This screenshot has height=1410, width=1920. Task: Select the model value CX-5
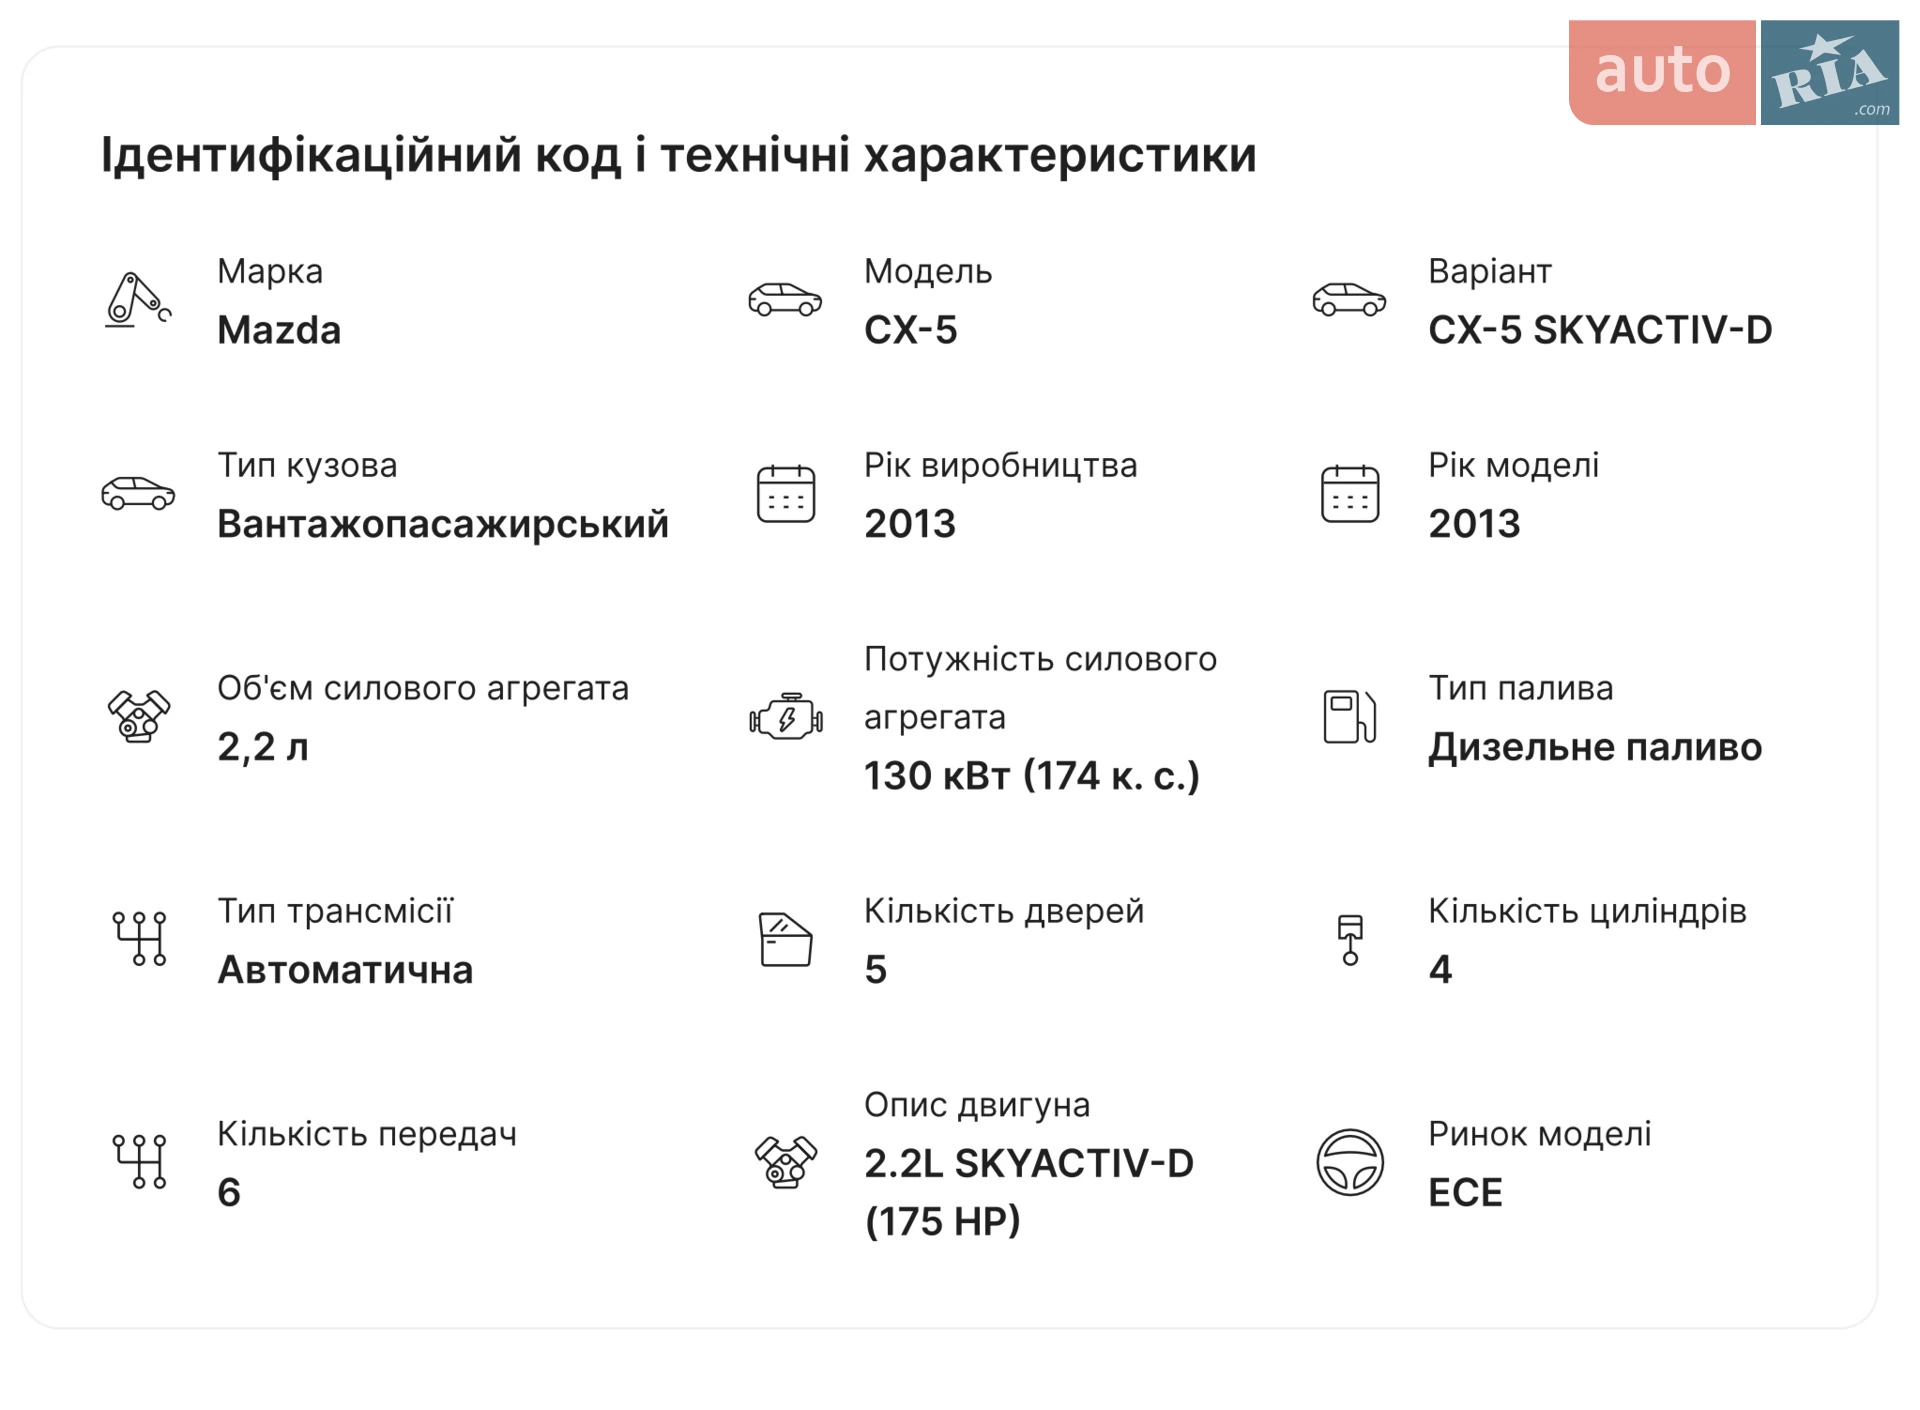tap(911, 330)
